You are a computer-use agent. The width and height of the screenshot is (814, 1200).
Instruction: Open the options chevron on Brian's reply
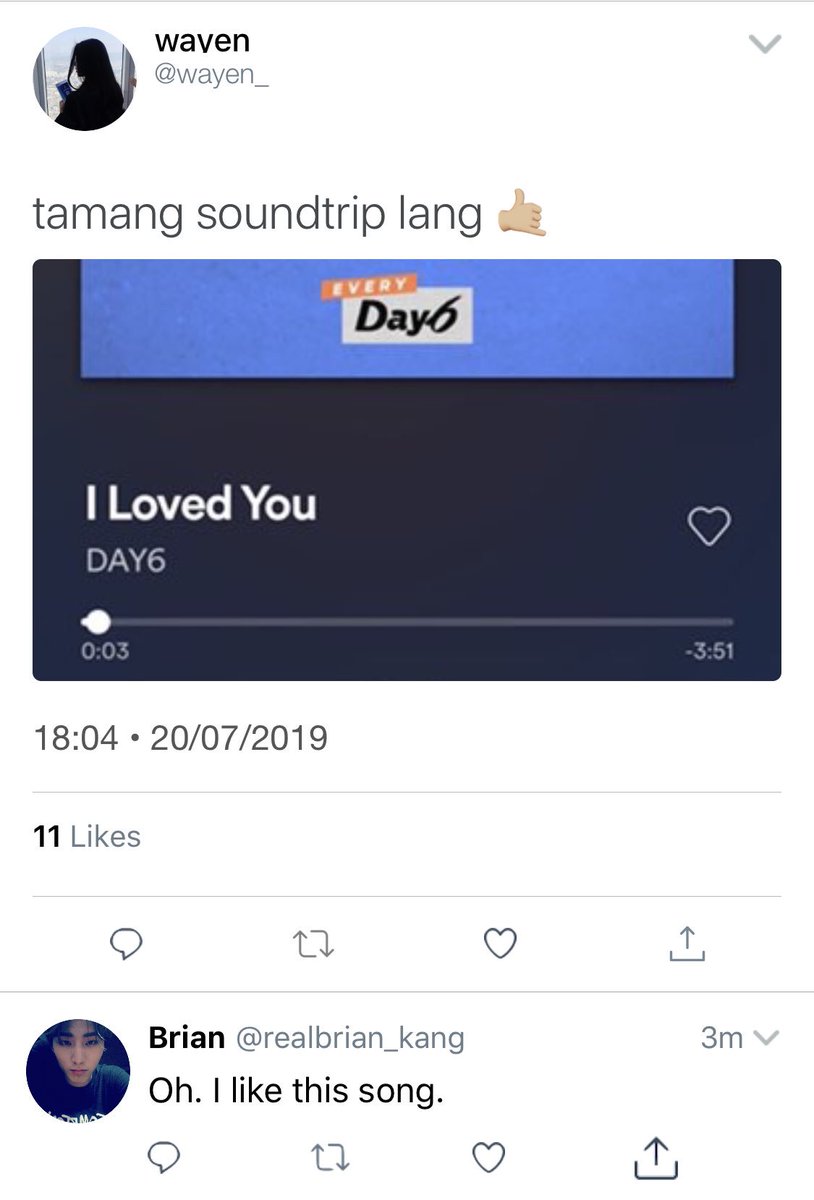tap(764, 1038)
